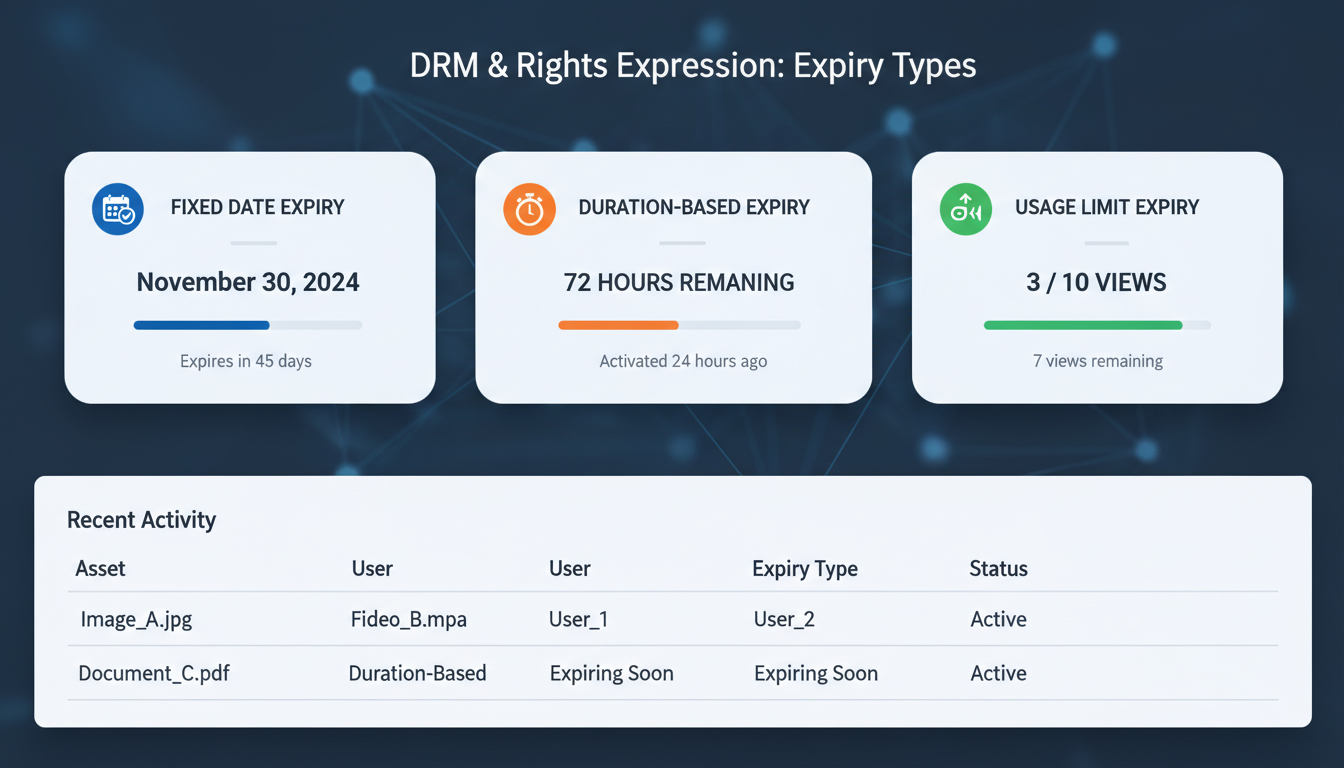The height and width of the screenshot is (768, 1344).
Task: Click the Expiry Type column header
Action: tap(804, 568)
